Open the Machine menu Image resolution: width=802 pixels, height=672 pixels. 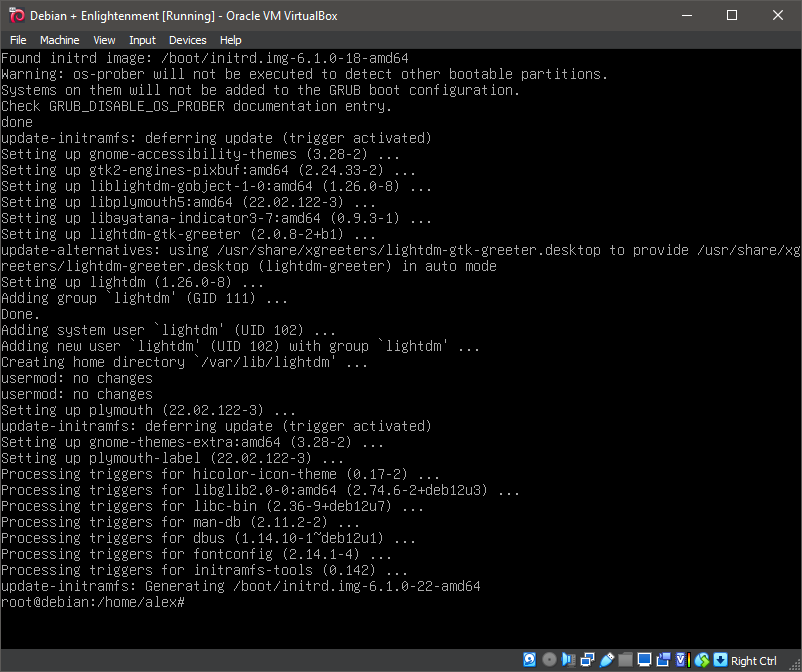click(59, 40)
